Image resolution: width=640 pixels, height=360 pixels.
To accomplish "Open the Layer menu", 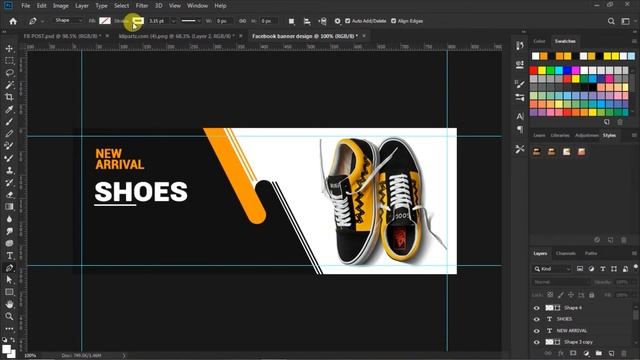I will click(82, 6).
